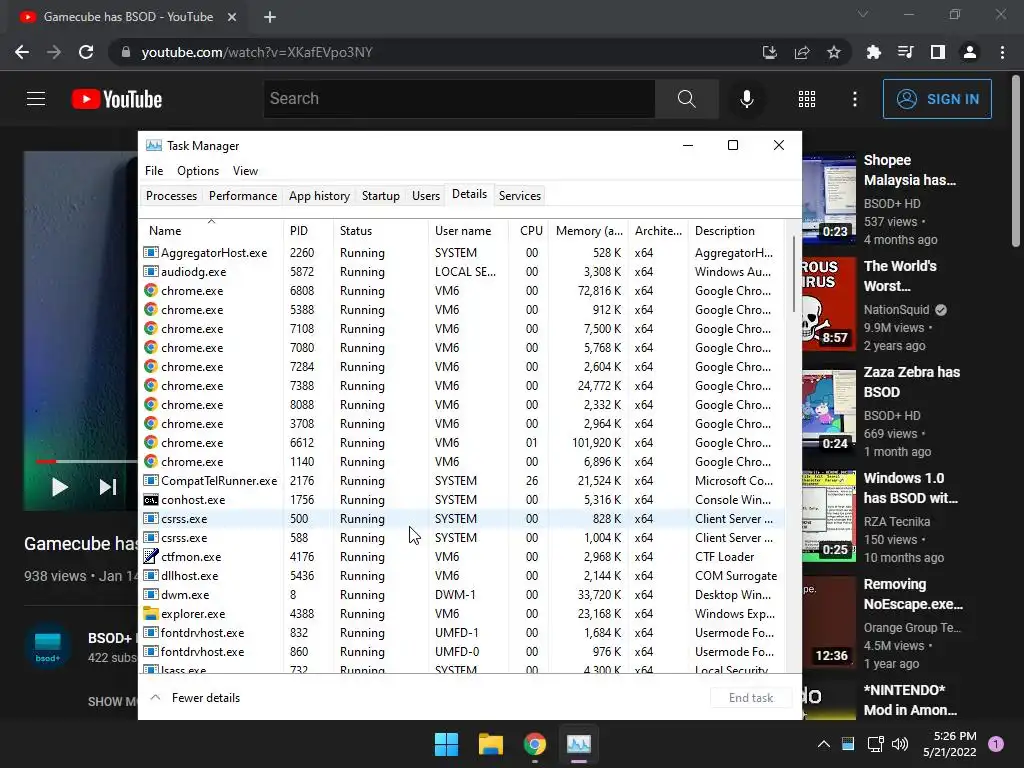This screenshot has height=768, width=1024.
Task: Open the media control icon in Chrome toolbar
Action: [x=906, y=52]
